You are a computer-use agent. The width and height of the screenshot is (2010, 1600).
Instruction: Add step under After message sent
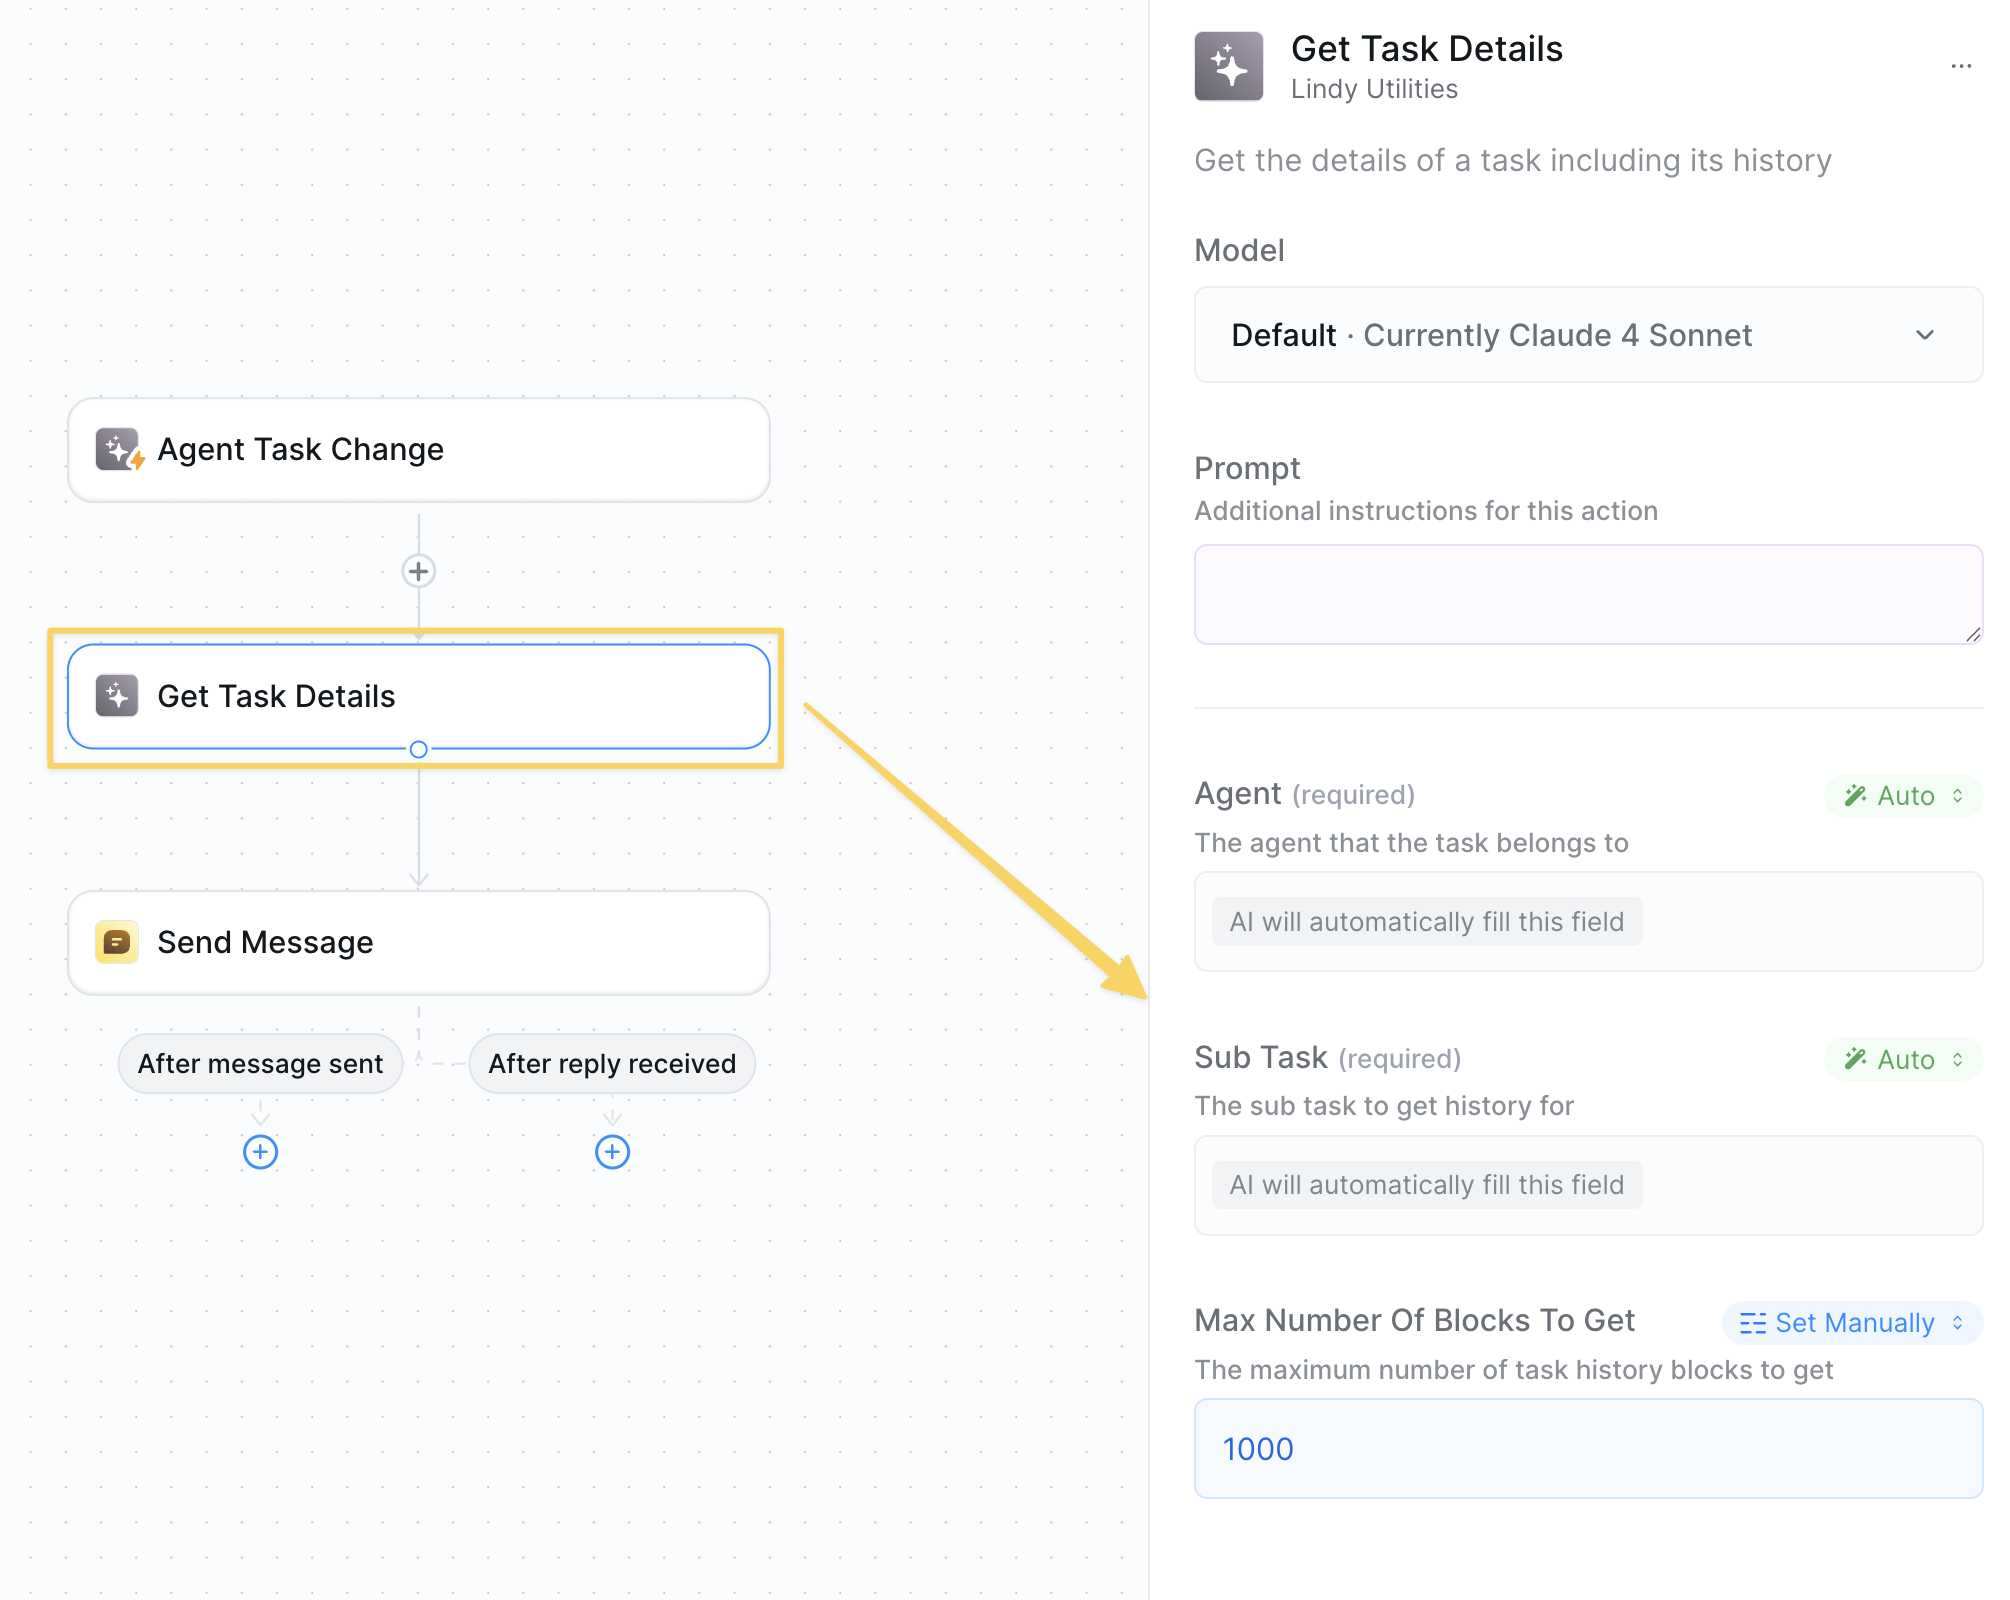(260, 1152)
